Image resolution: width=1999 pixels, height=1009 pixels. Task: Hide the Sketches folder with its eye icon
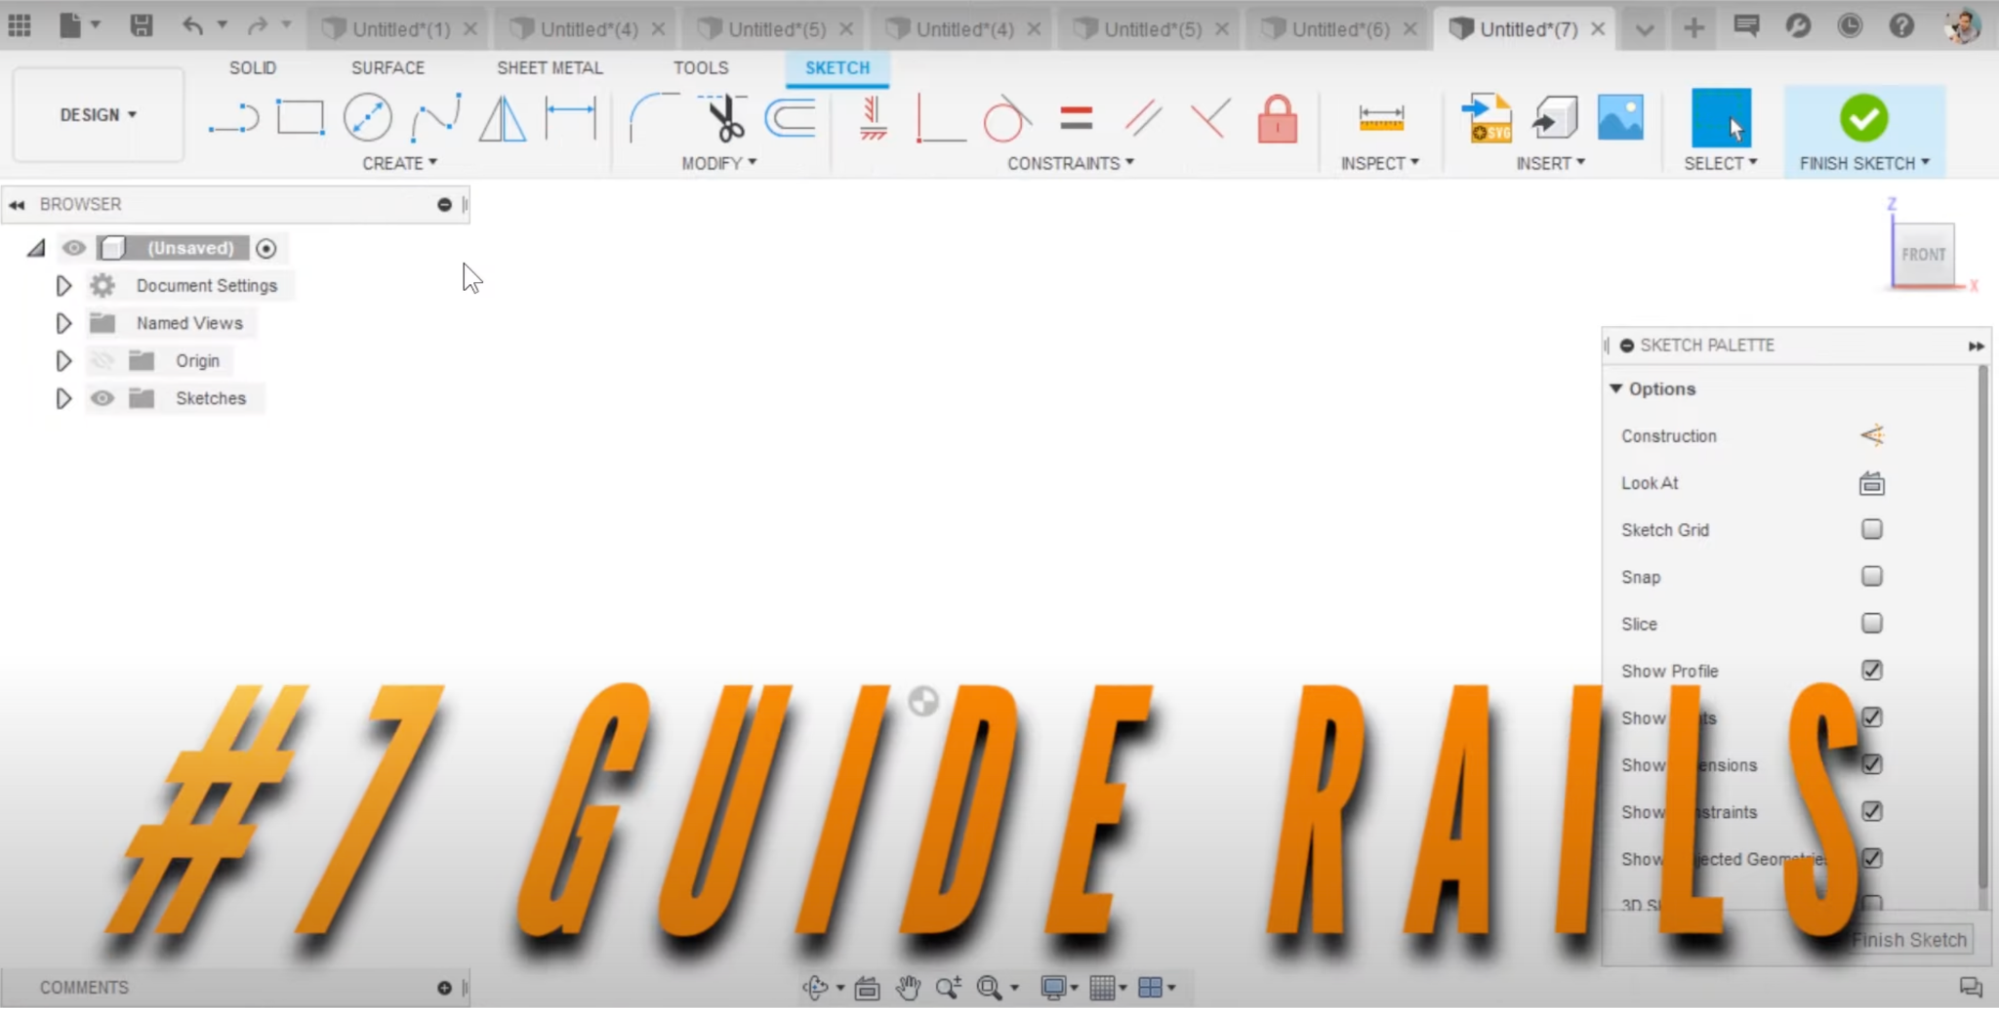click(x=102, y=398)
